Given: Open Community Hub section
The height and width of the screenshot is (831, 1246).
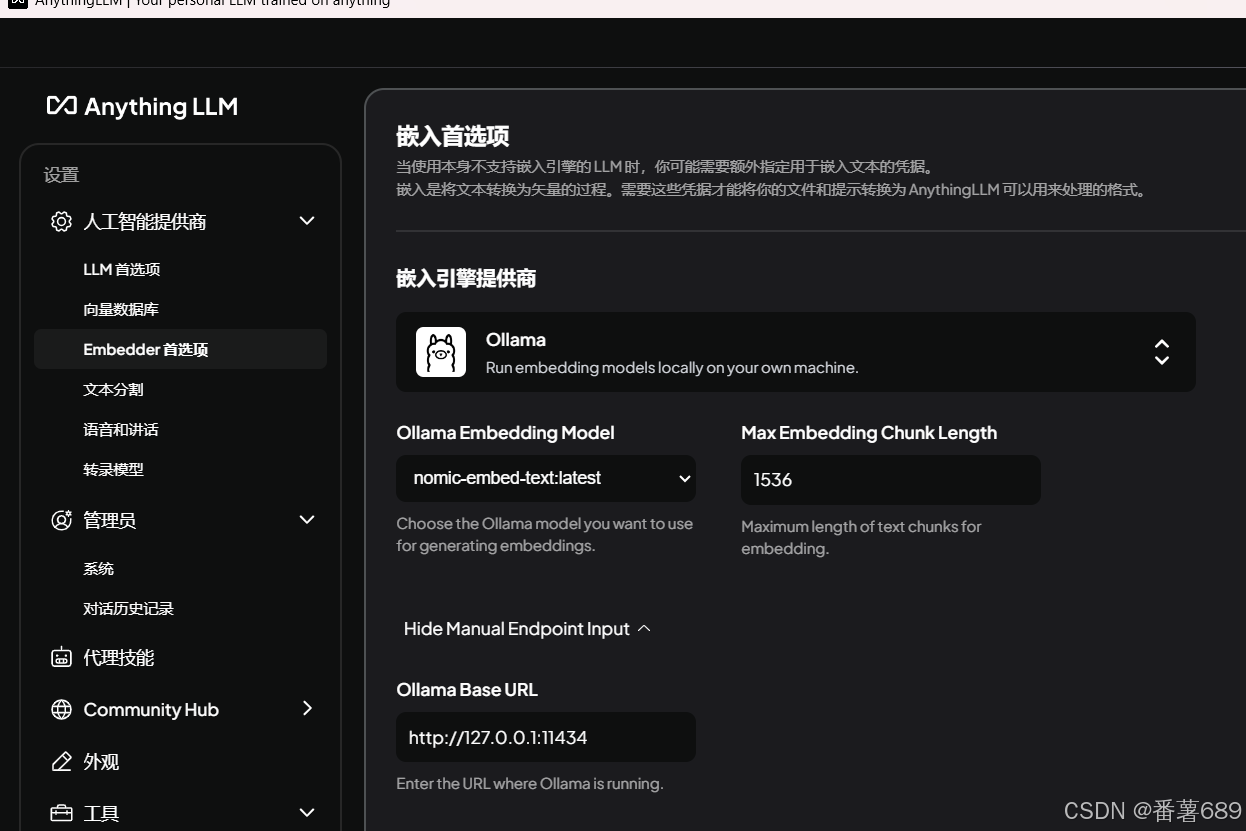Looking at the screenshot, I should point(151,709).
